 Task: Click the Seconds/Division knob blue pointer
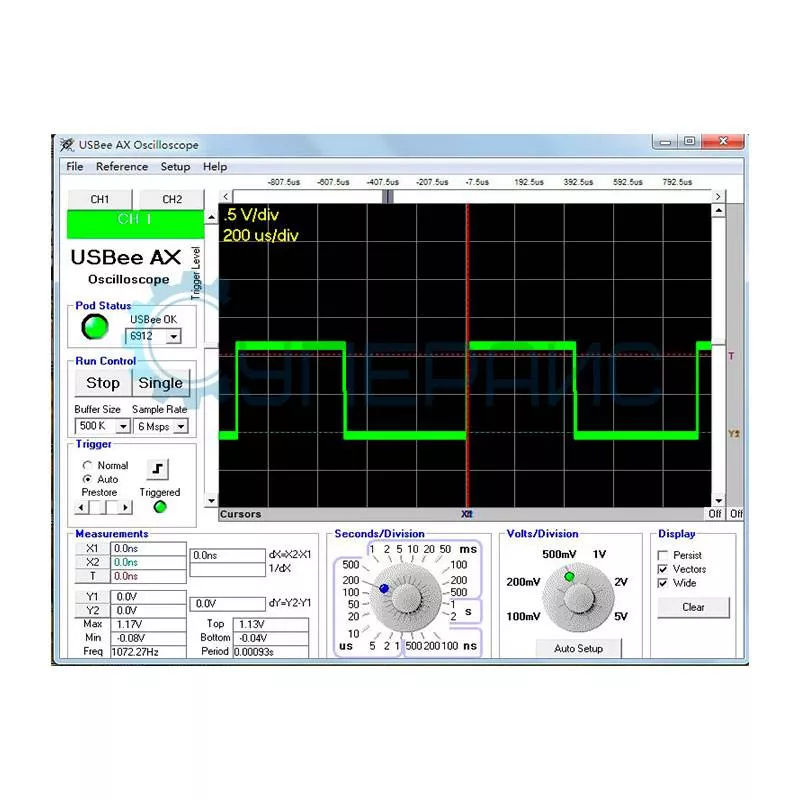click(384, 588)
